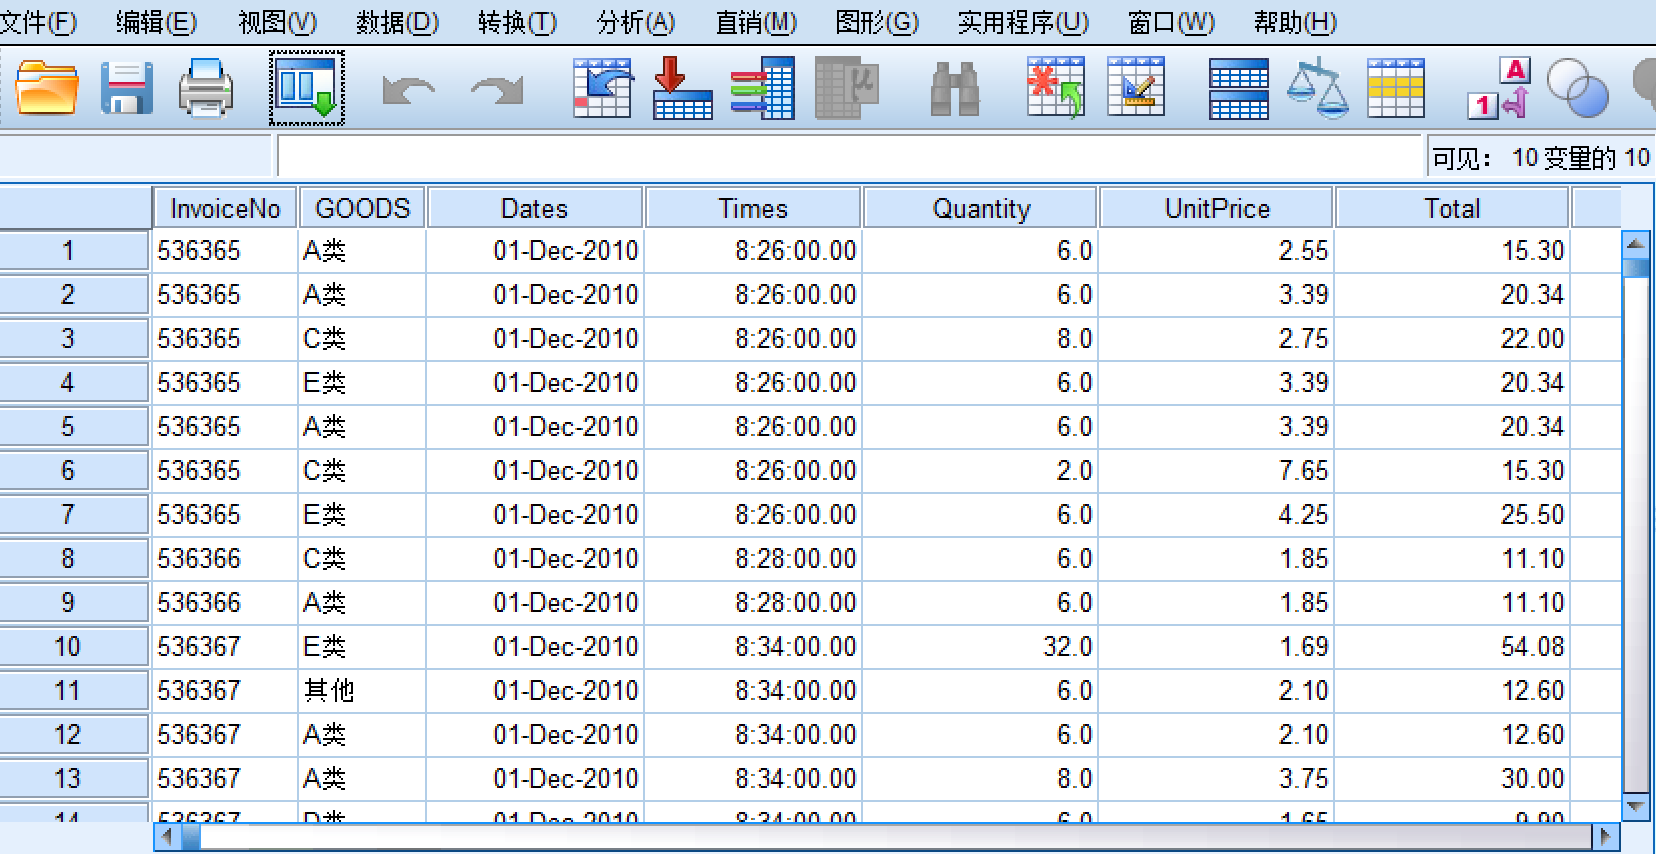Open the 直销(M) menu
The width and height of the screenshot is (1656, 854).
pyautogui.click(x=757, y=22)
